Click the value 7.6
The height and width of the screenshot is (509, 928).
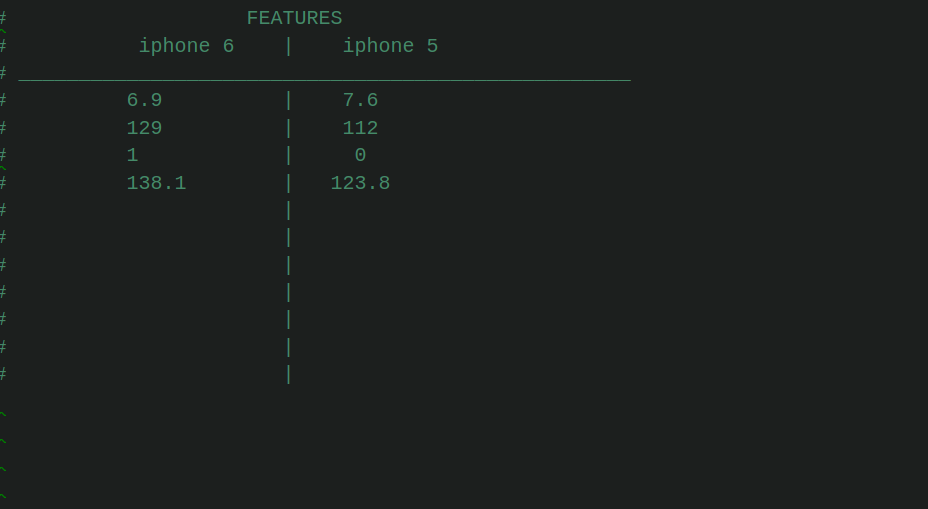pos(360,100)
